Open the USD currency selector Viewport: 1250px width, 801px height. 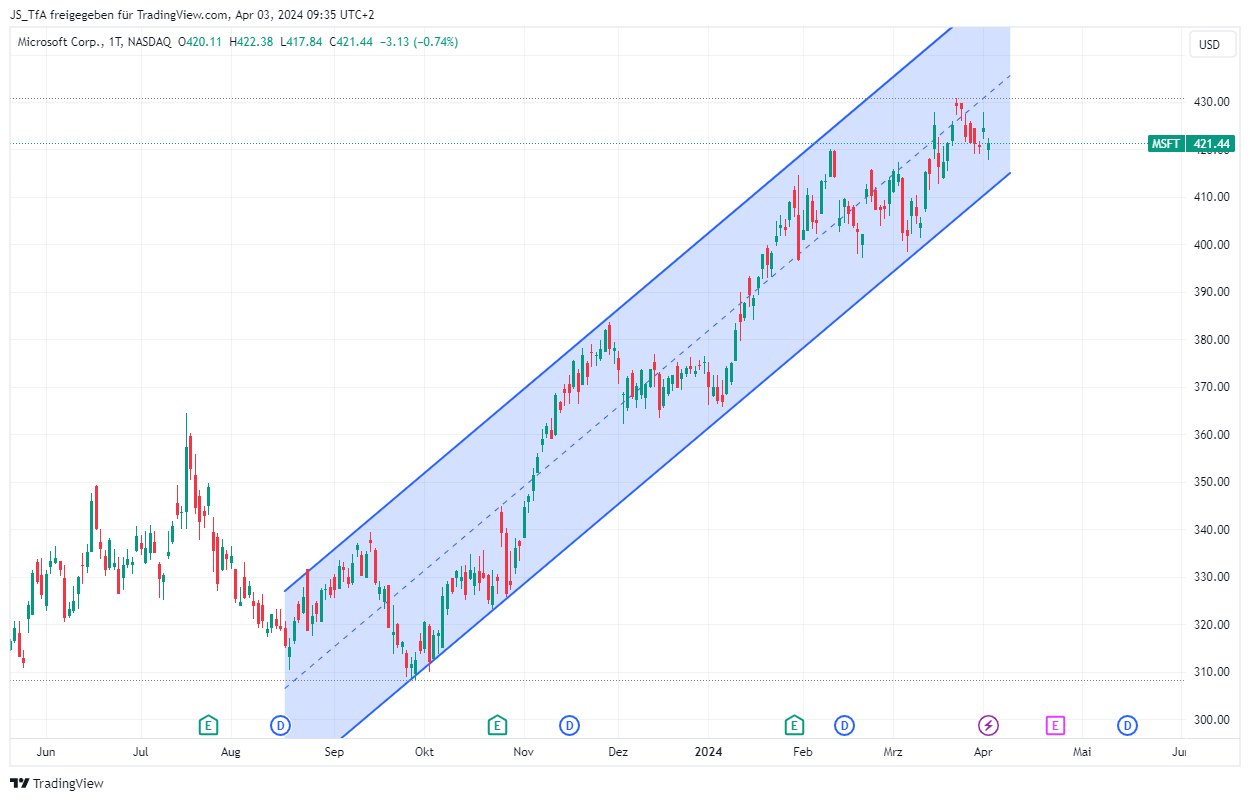[x=1211, y=43]
